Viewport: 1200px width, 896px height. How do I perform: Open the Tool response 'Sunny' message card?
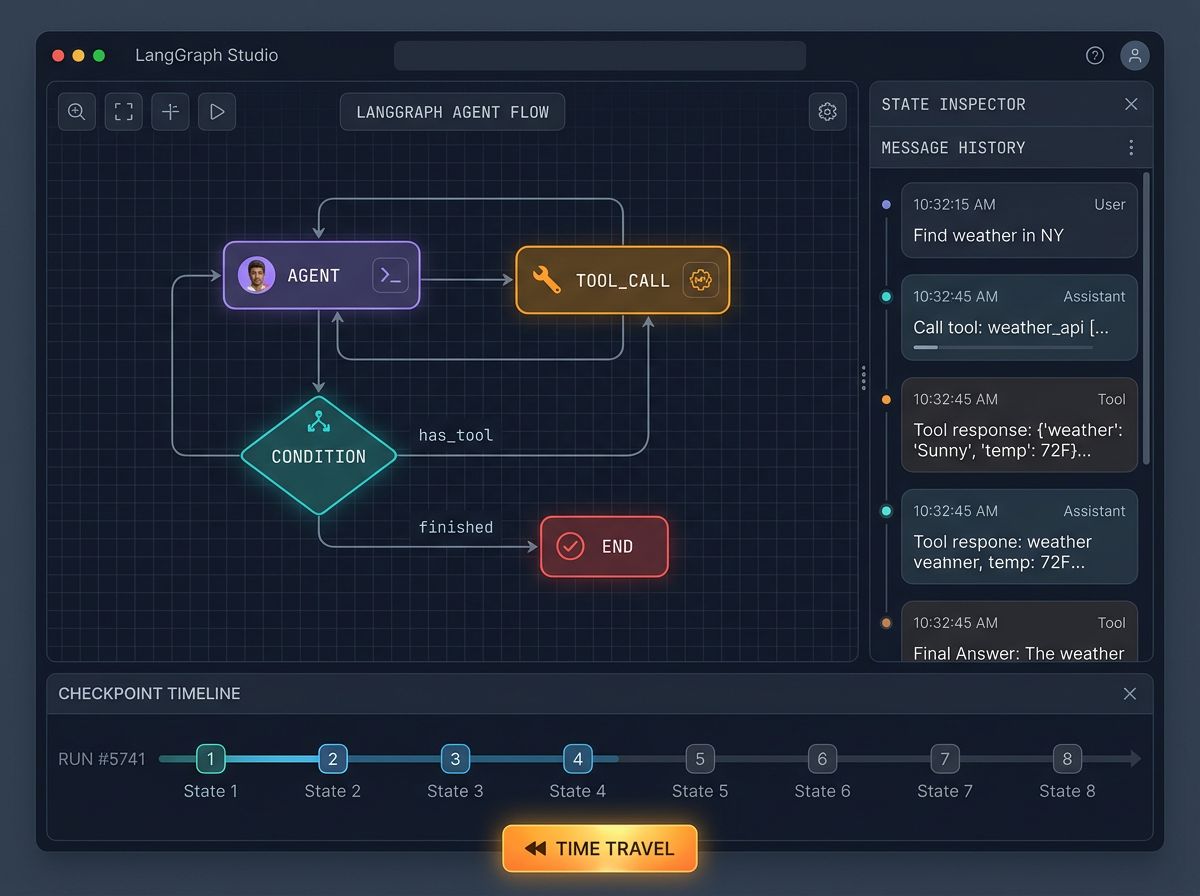coord(1019,425)
